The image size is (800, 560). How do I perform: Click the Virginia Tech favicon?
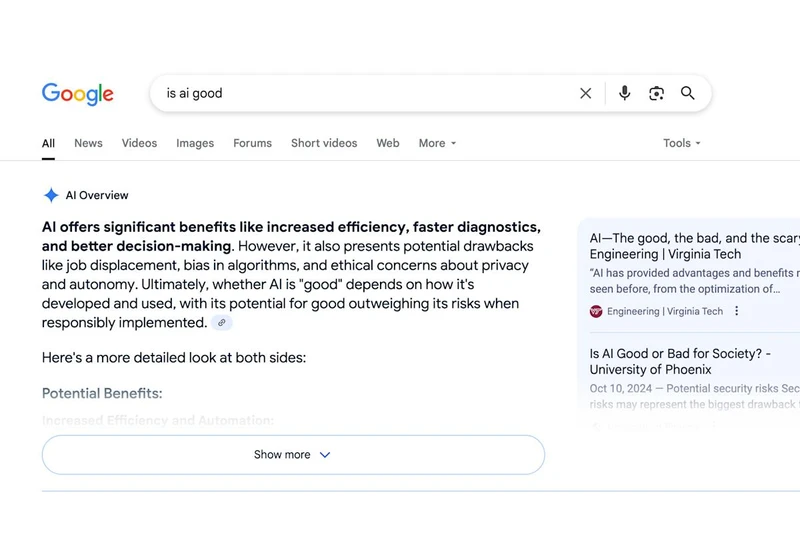click(596, 311)
